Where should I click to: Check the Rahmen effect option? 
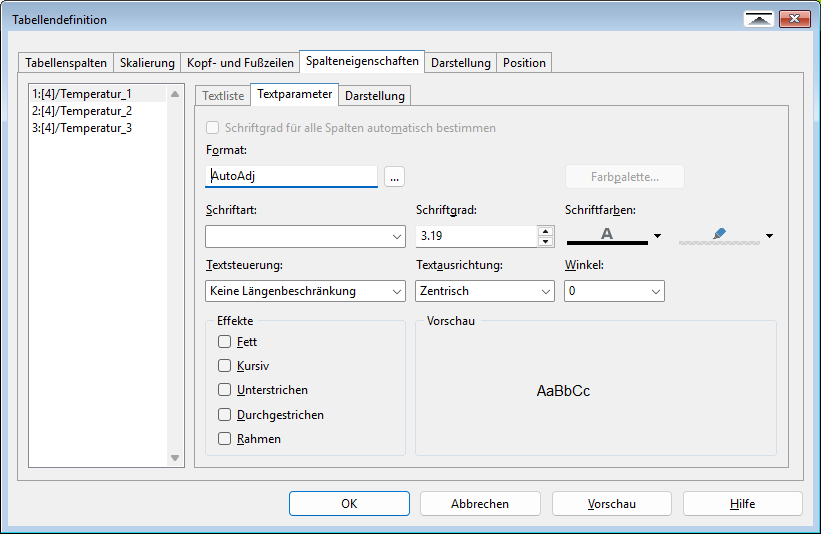coord(225,439)
